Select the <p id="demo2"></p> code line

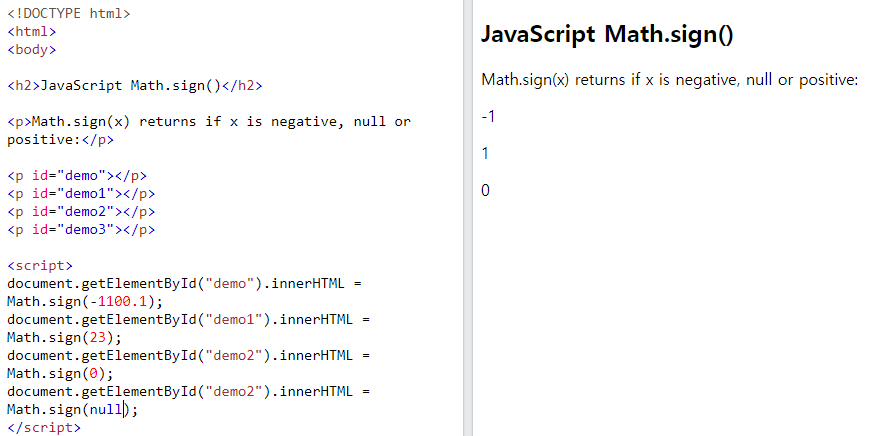pyautogui.click(x=81, y=212)
